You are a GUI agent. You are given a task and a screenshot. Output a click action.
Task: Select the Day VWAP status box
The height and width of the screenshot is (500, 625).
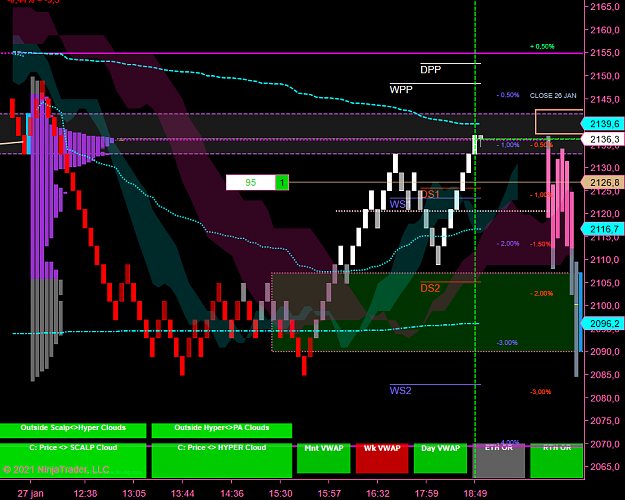(440, 458)
